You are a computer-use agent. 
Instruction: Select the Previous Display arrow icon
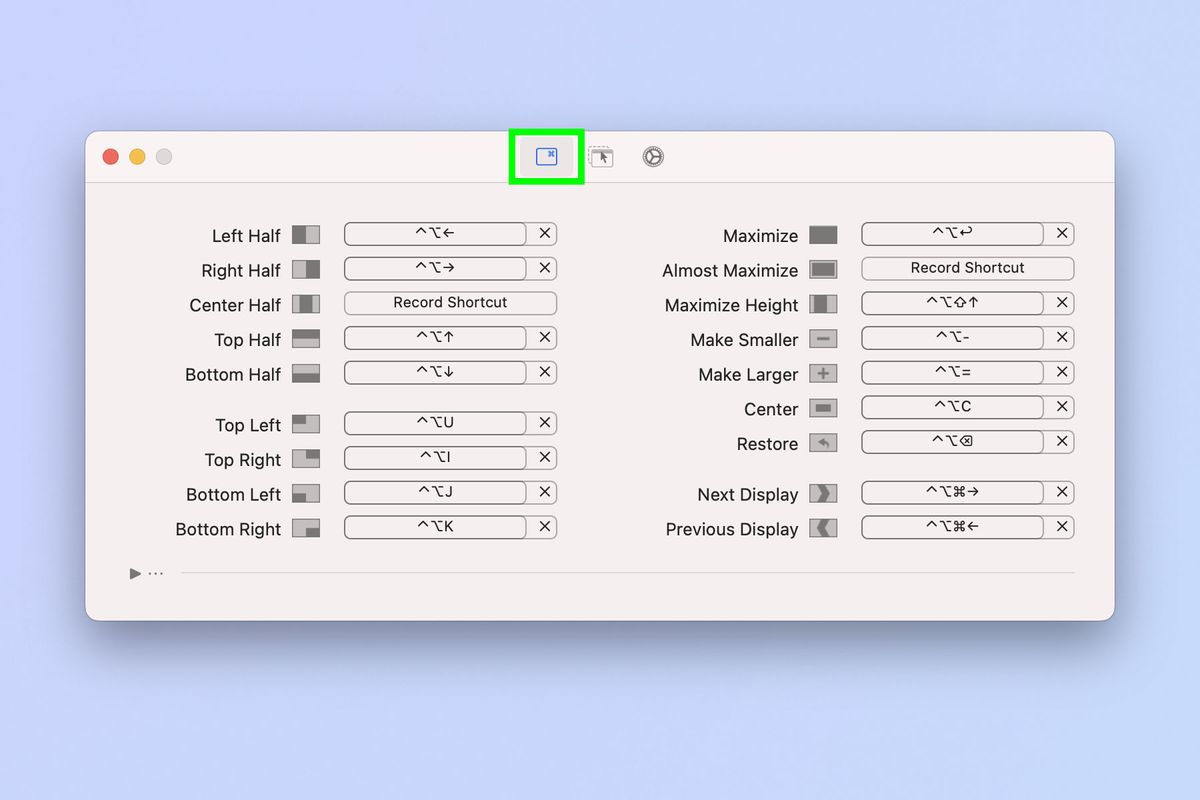(x=823, y=528)
